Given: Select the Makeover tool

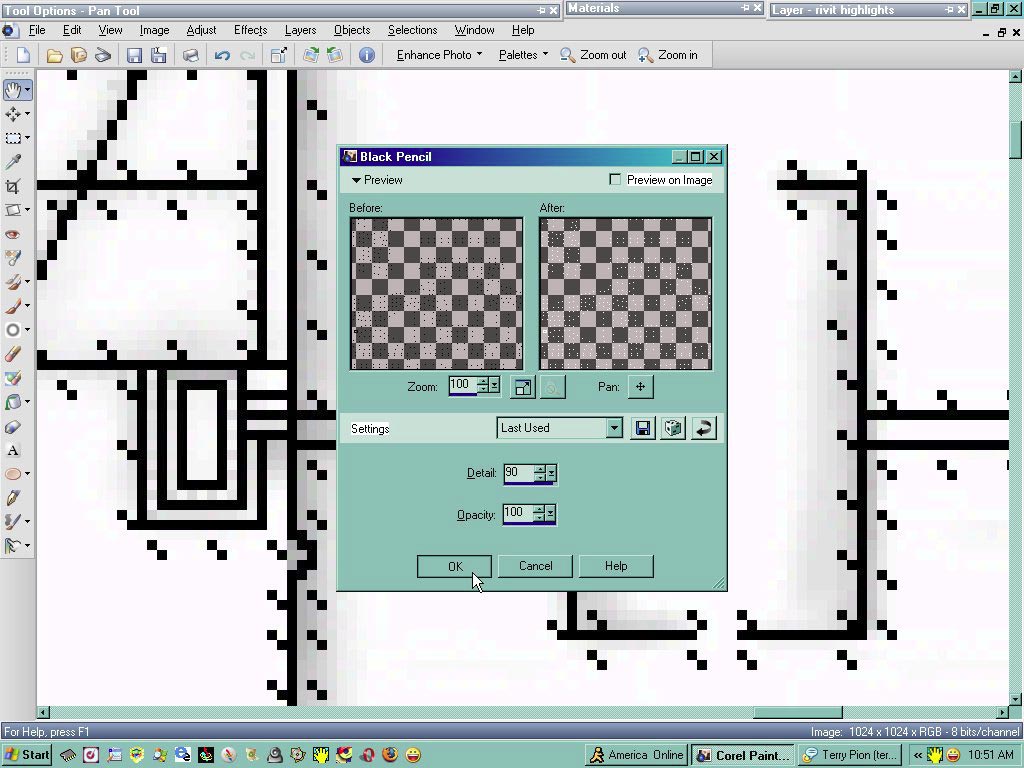Looking at the screenshot, I should click(13, 258).
